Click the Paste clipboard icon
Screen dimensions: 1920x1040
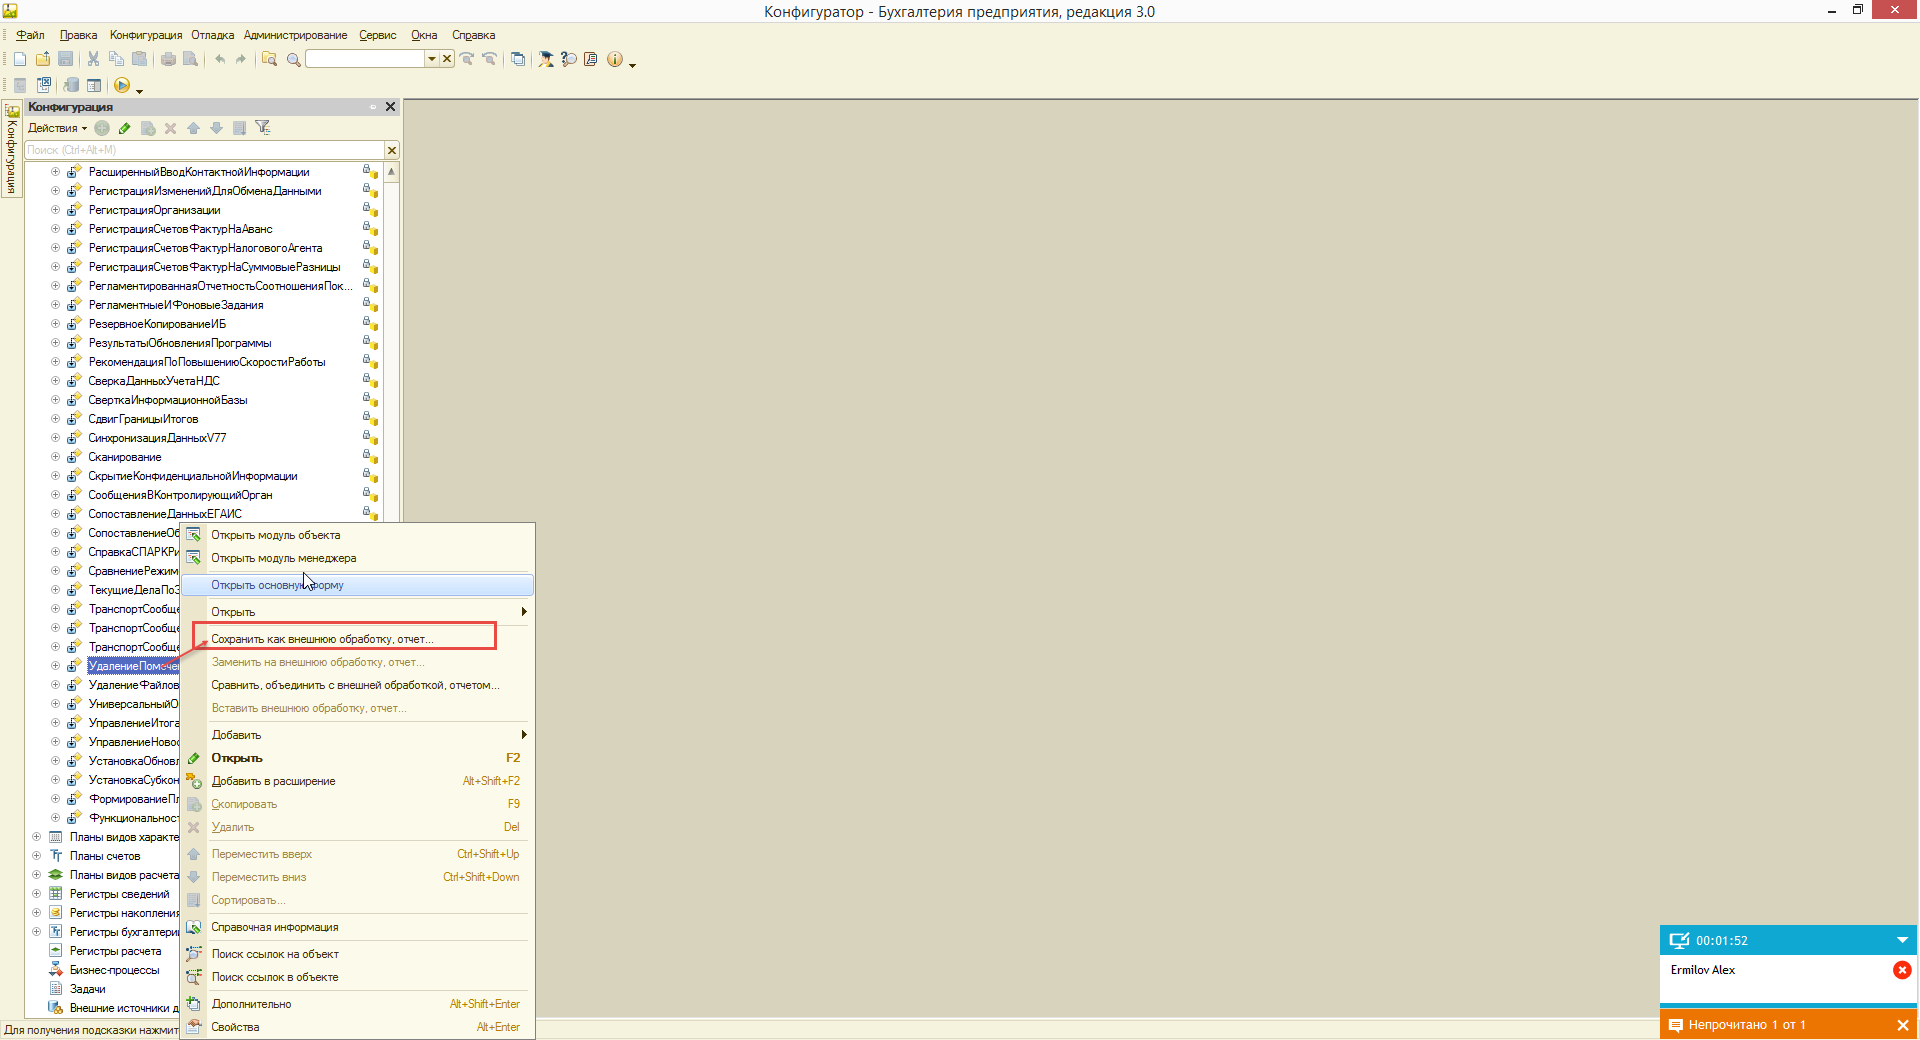tap(140, 59)
